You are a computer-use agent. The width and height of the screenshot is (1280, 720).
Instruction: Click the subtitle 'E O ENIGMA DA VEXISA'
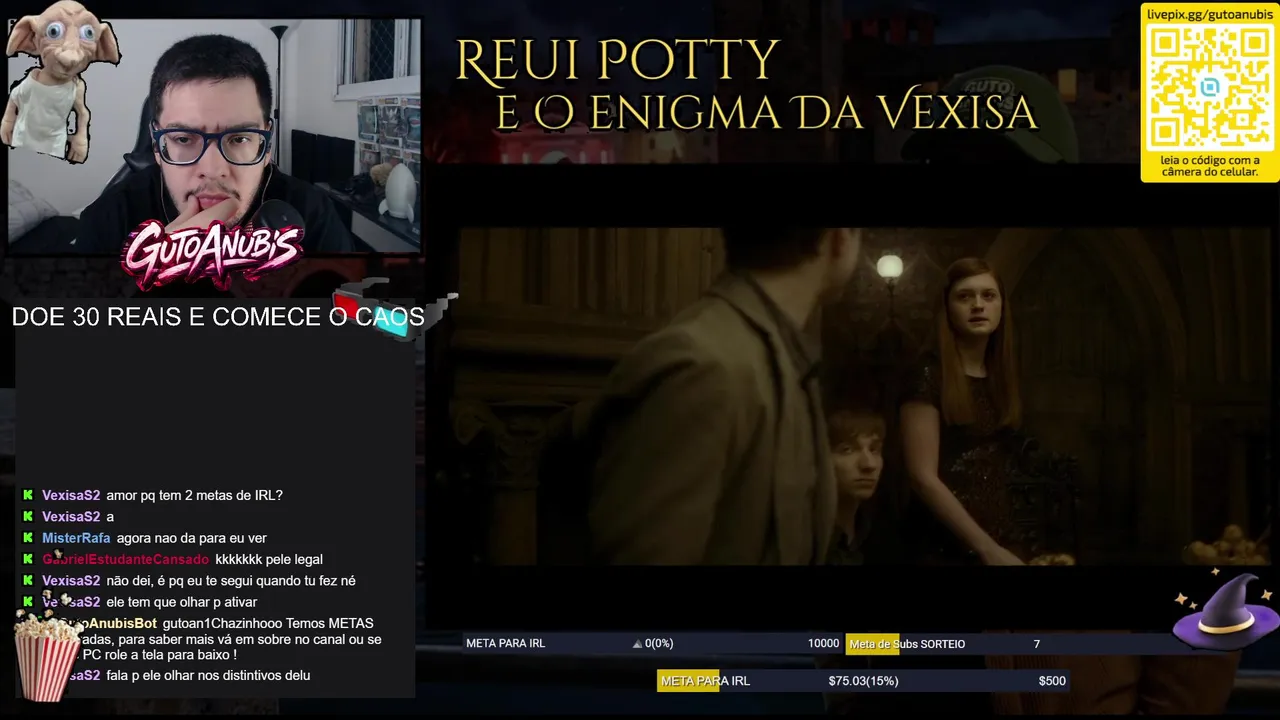tap(767, 112)
